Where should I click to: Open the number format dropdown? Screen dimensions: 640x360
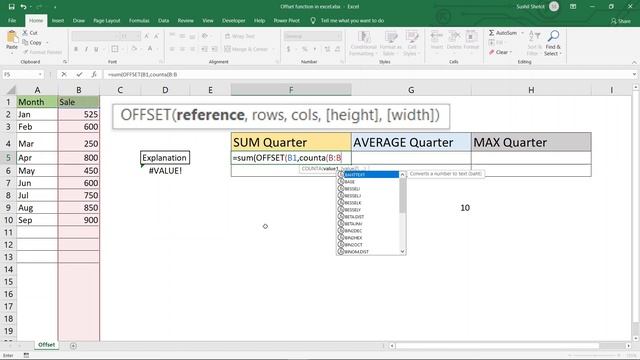click(x=338, y=36)
